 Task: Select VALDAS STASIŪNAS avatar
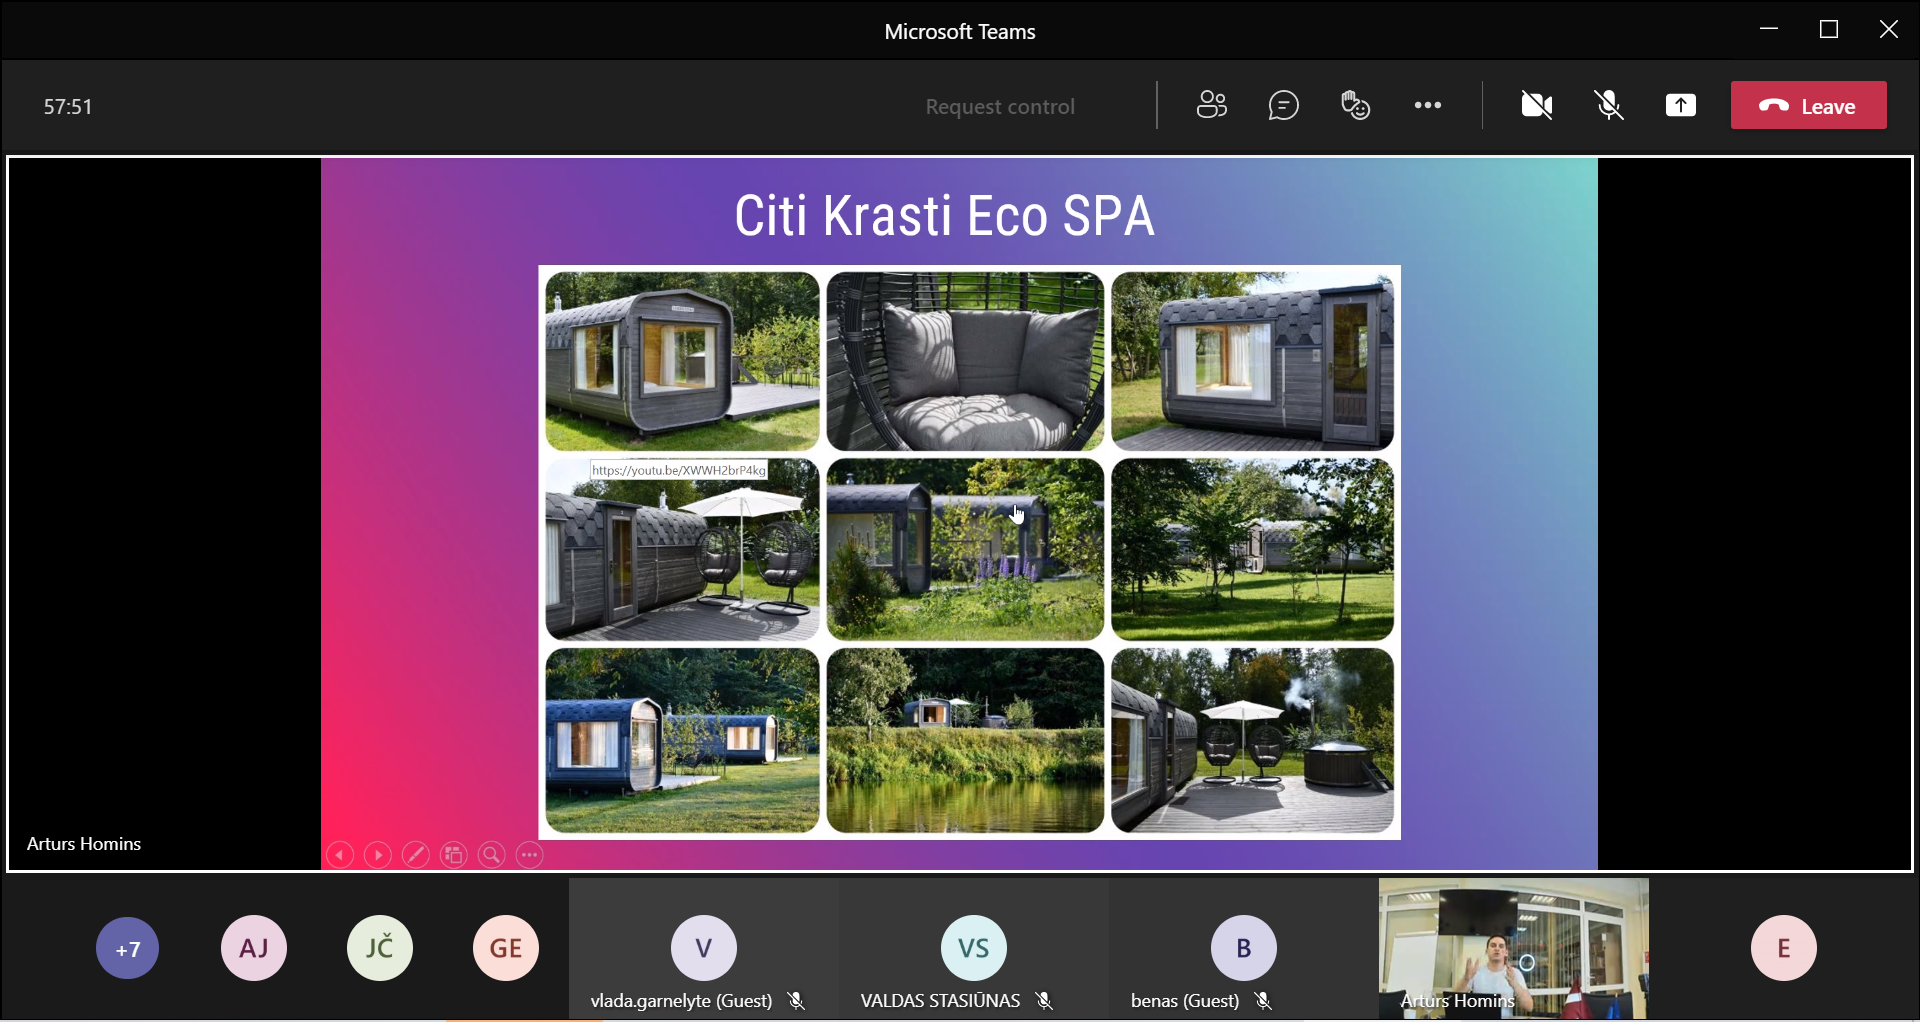(x=974, y=948)
